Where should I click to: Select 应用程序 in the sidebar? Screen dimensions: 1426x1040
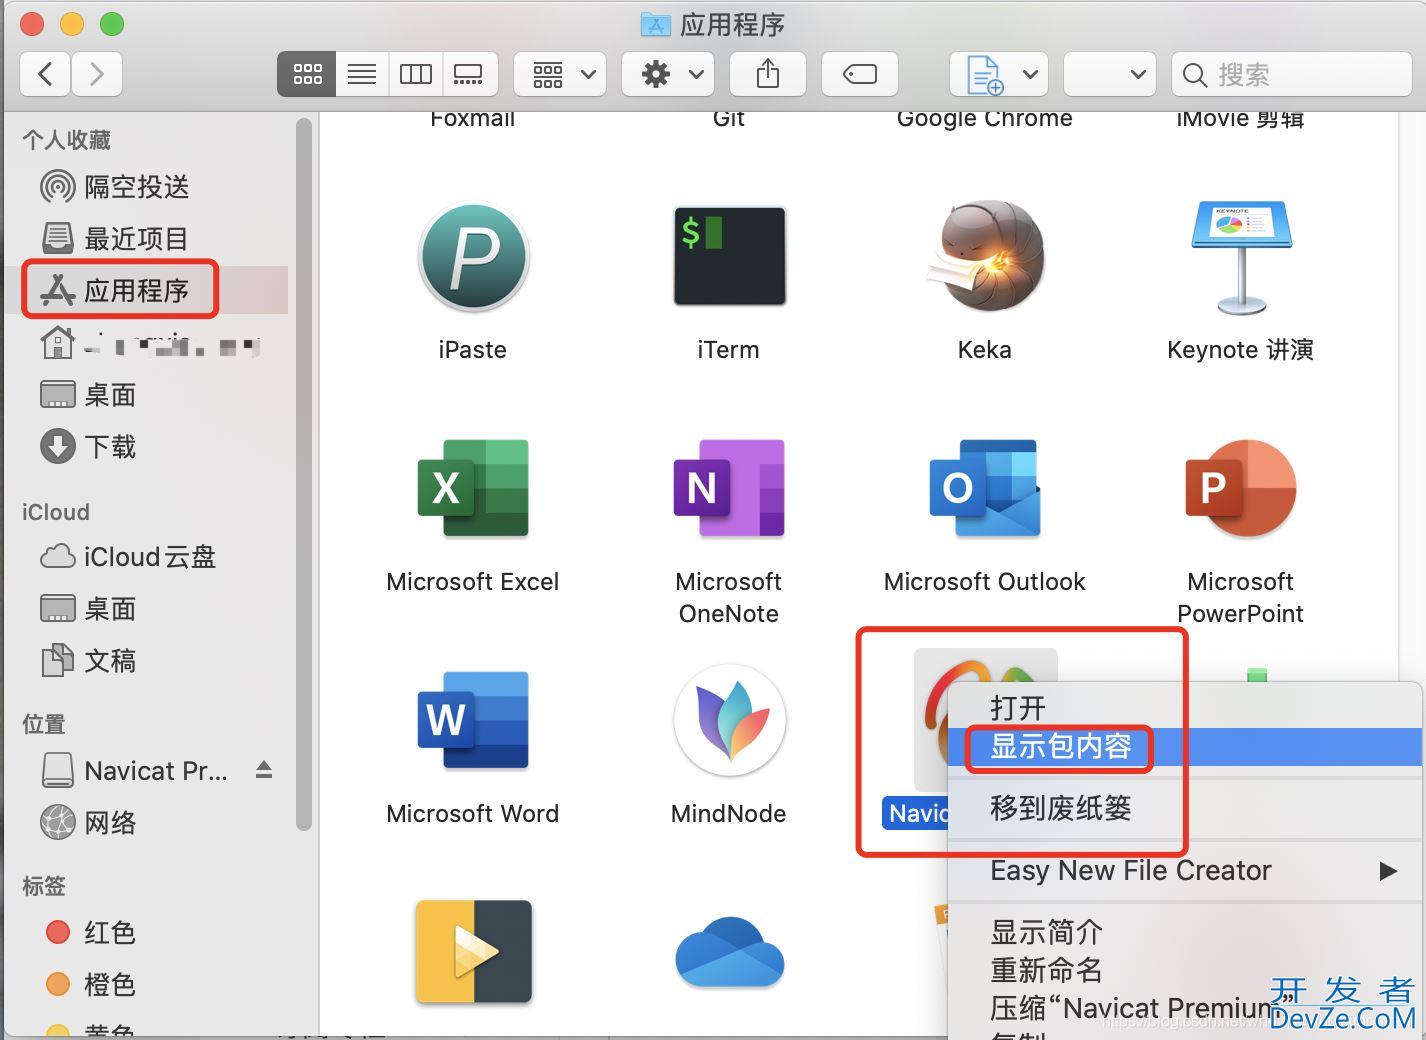tap(115, 291)
